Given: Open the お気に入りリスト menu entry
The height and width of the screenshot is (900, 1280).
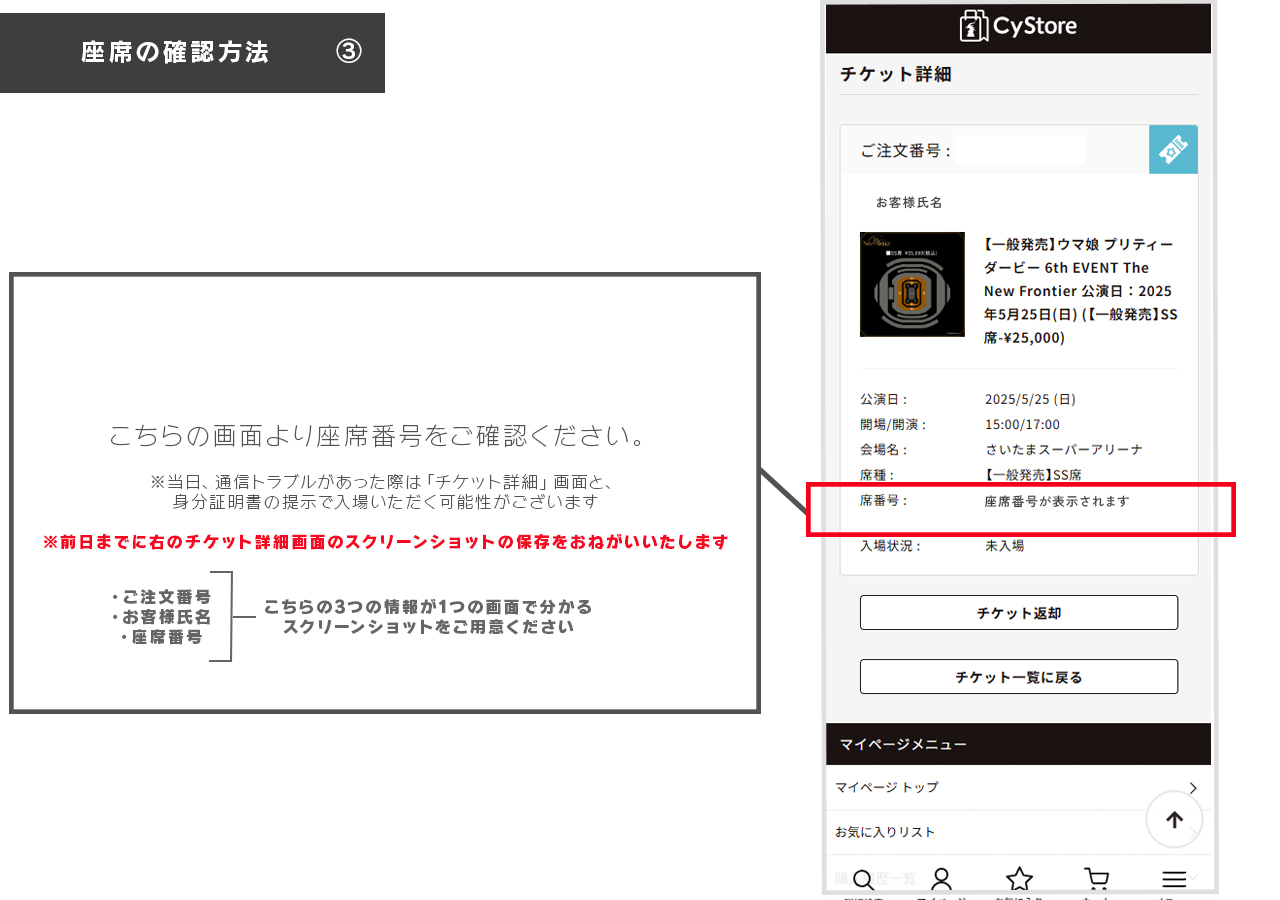Looking at the screenshot, I should click(1018, 832).
